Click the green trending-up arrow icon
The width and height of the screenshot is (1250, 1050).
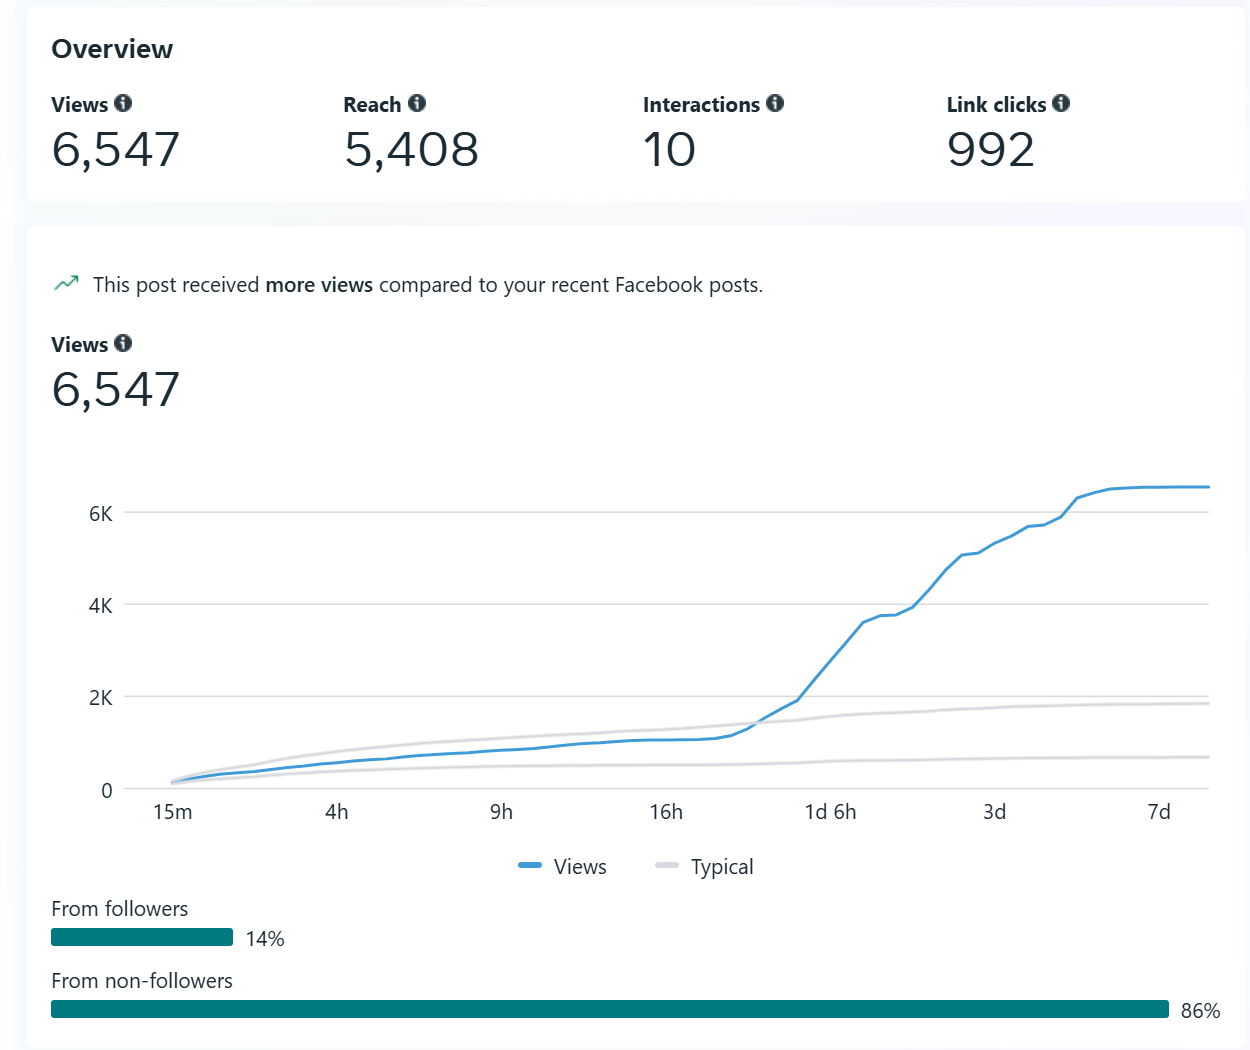point(66,284)
